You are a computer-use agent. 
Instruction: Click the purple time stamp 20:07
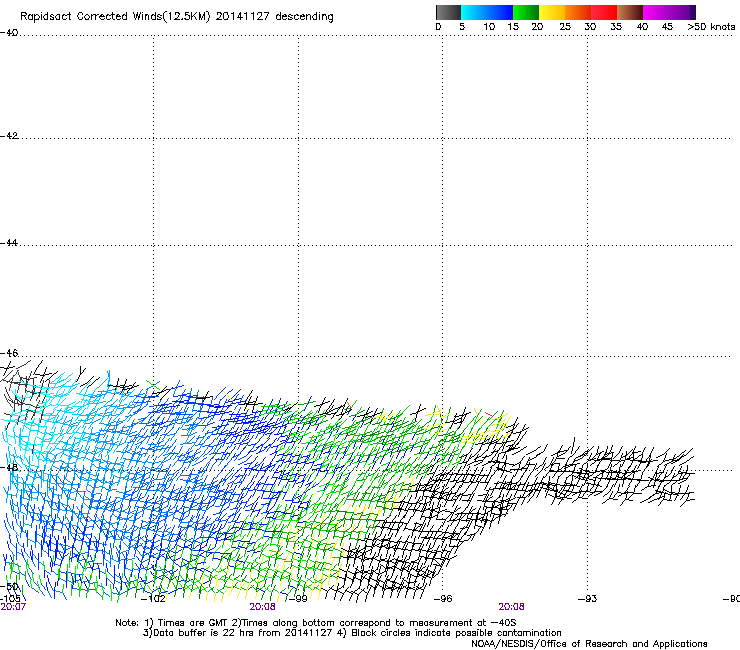13,607
